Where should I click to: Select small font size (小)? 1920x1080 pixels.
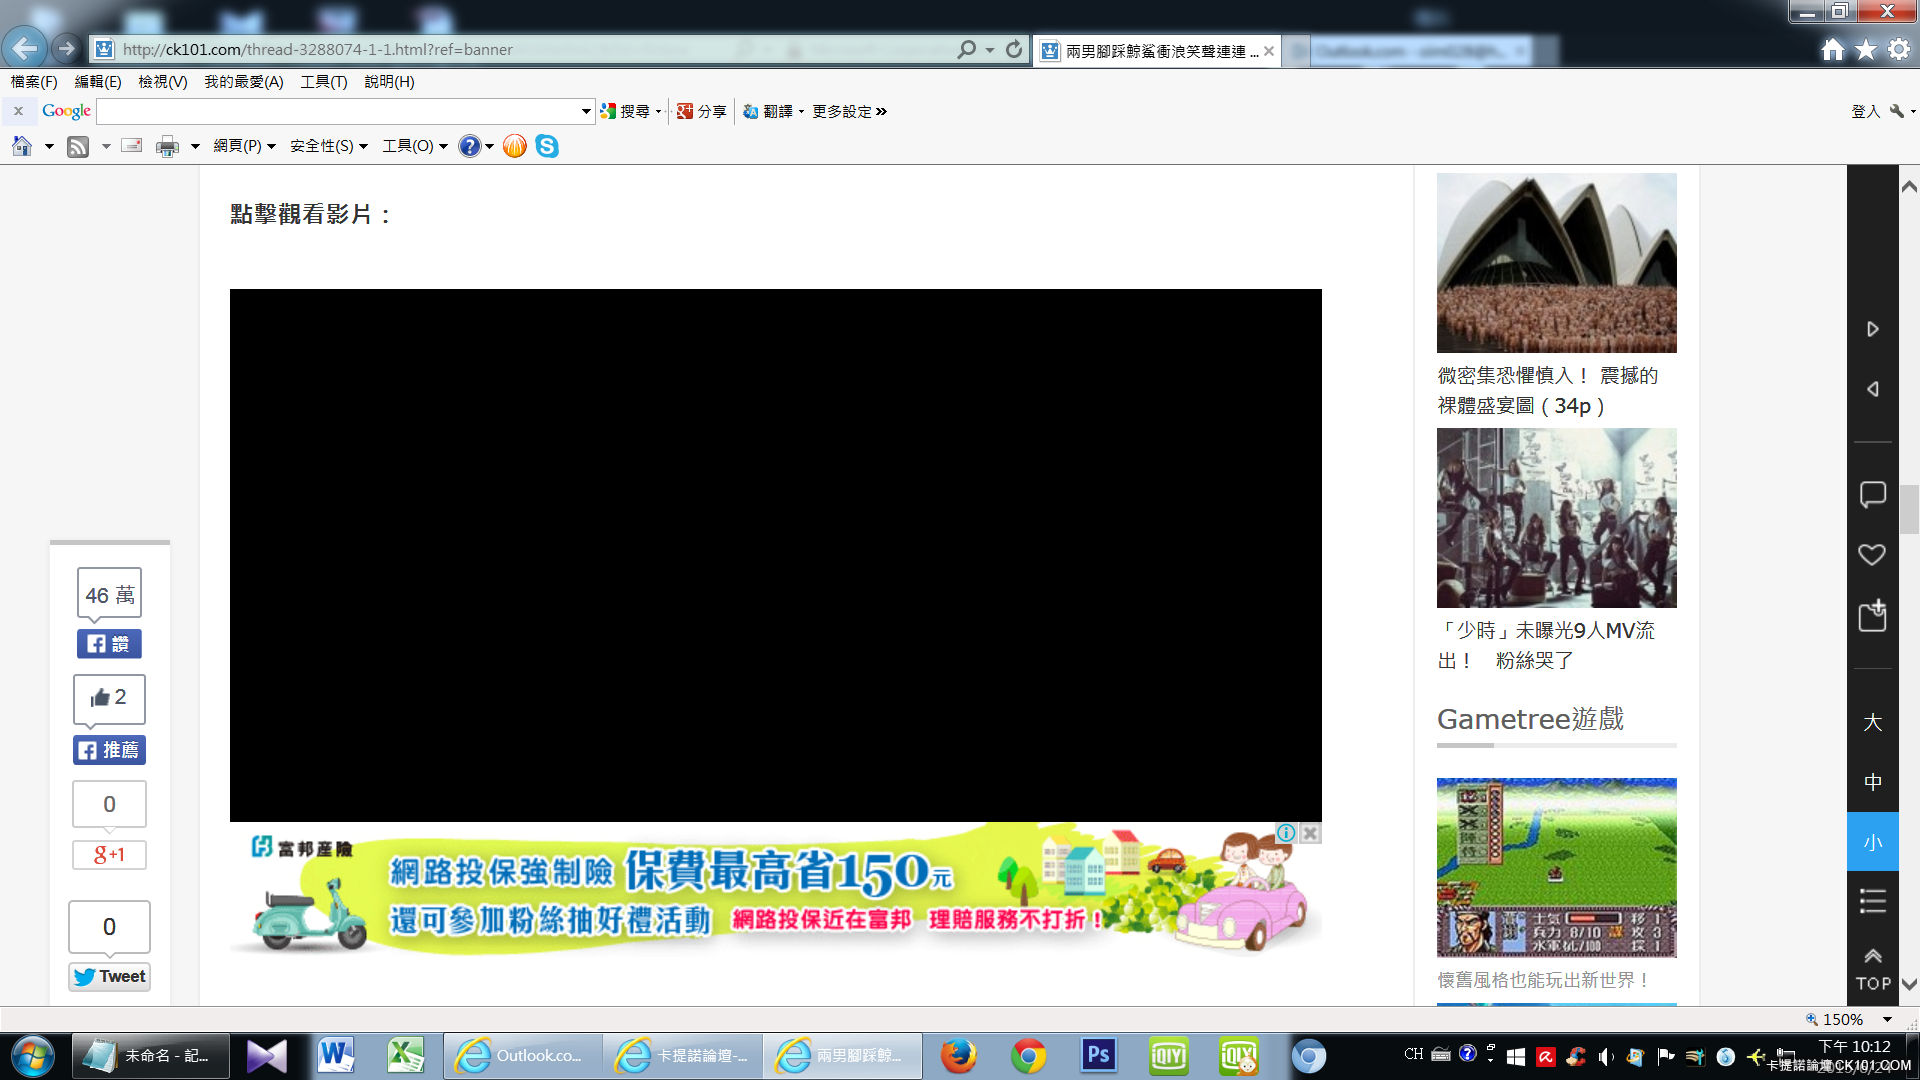(x=1873, y=842)
